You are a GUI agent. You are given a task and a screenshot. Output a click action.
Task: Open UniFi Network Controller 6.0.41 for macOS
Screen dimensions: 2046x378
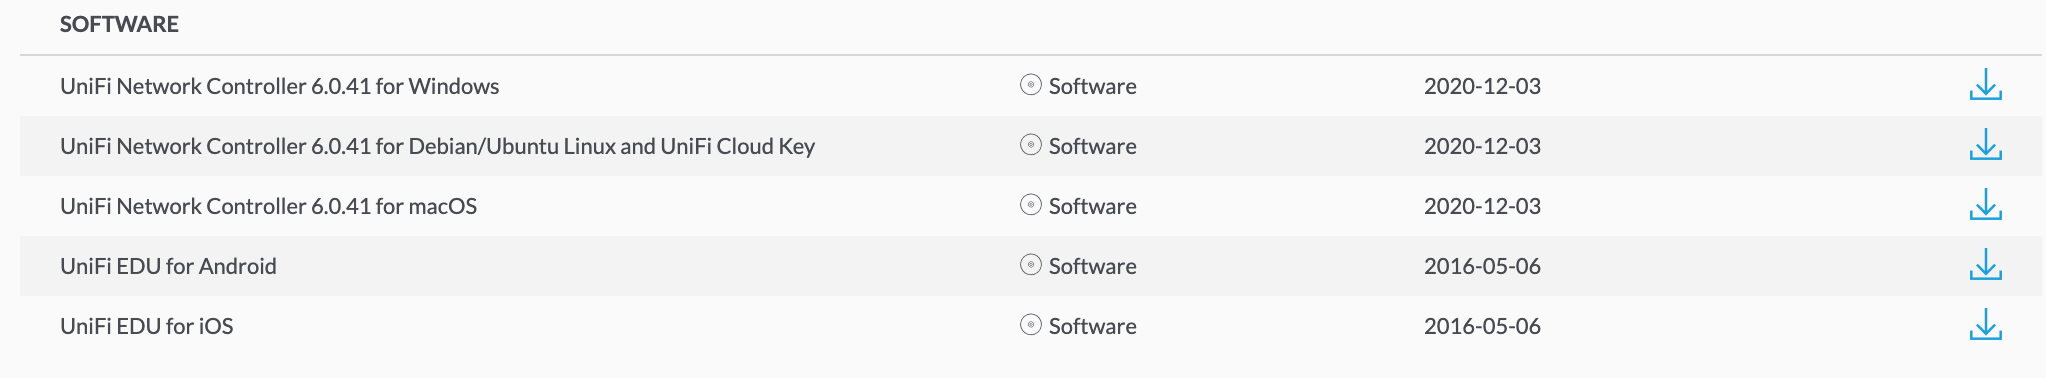coord(269,206)
